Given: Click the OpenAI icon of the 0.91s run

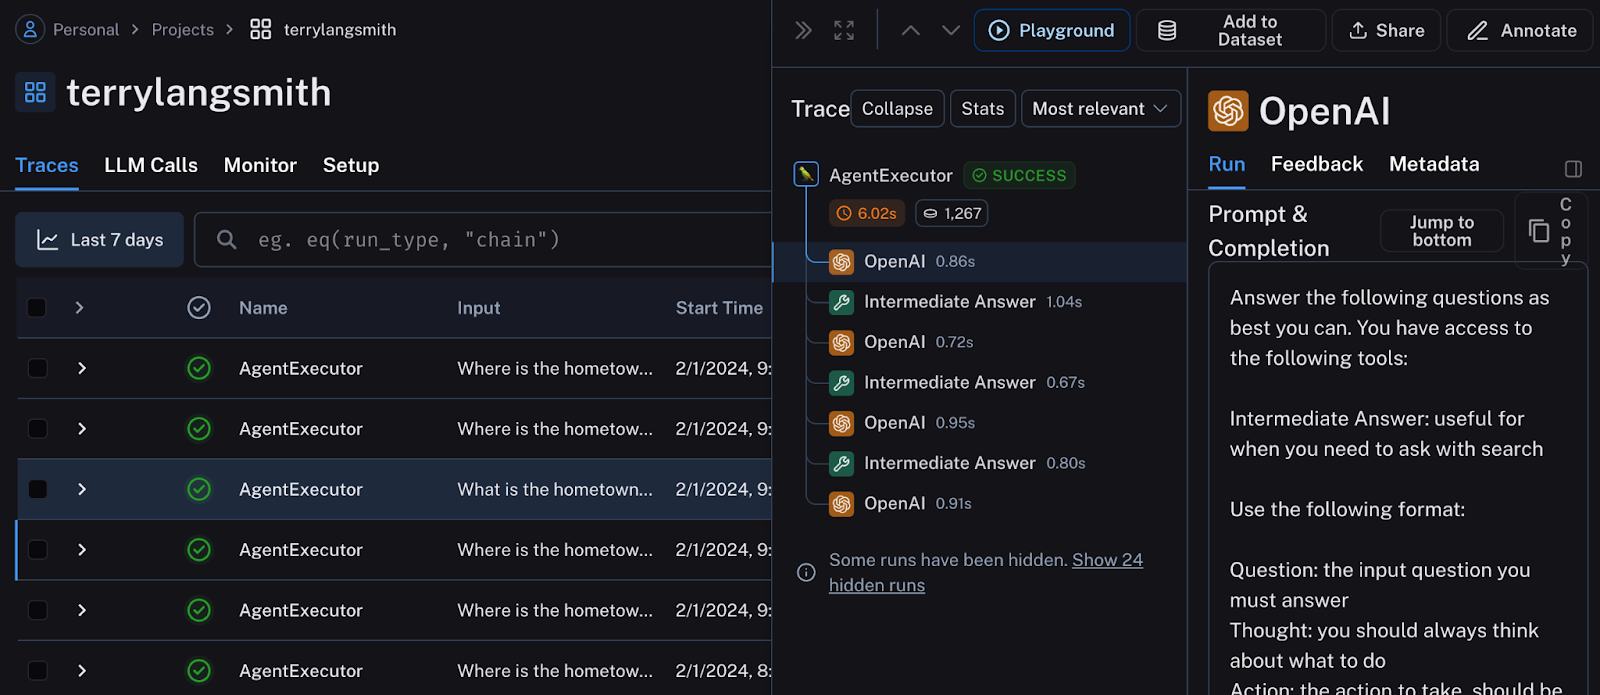Looking at the screenshot, I should [842, 503].
